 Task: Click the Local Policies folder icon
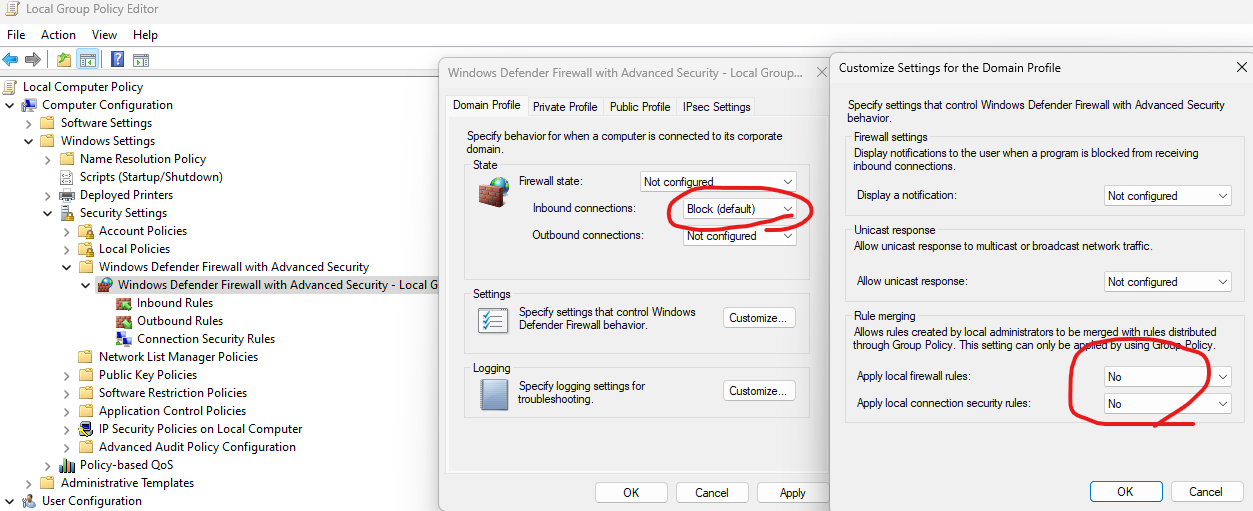(86, 249)
